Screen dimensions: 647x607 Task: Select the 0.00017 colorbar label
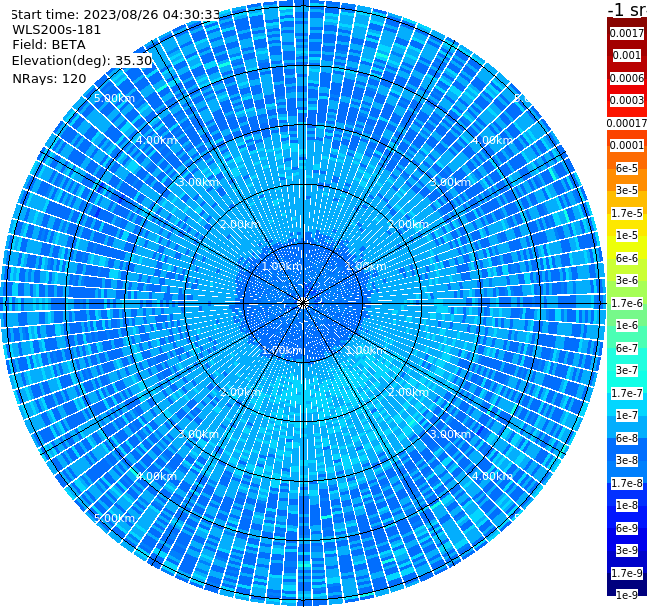pos(627,123)
